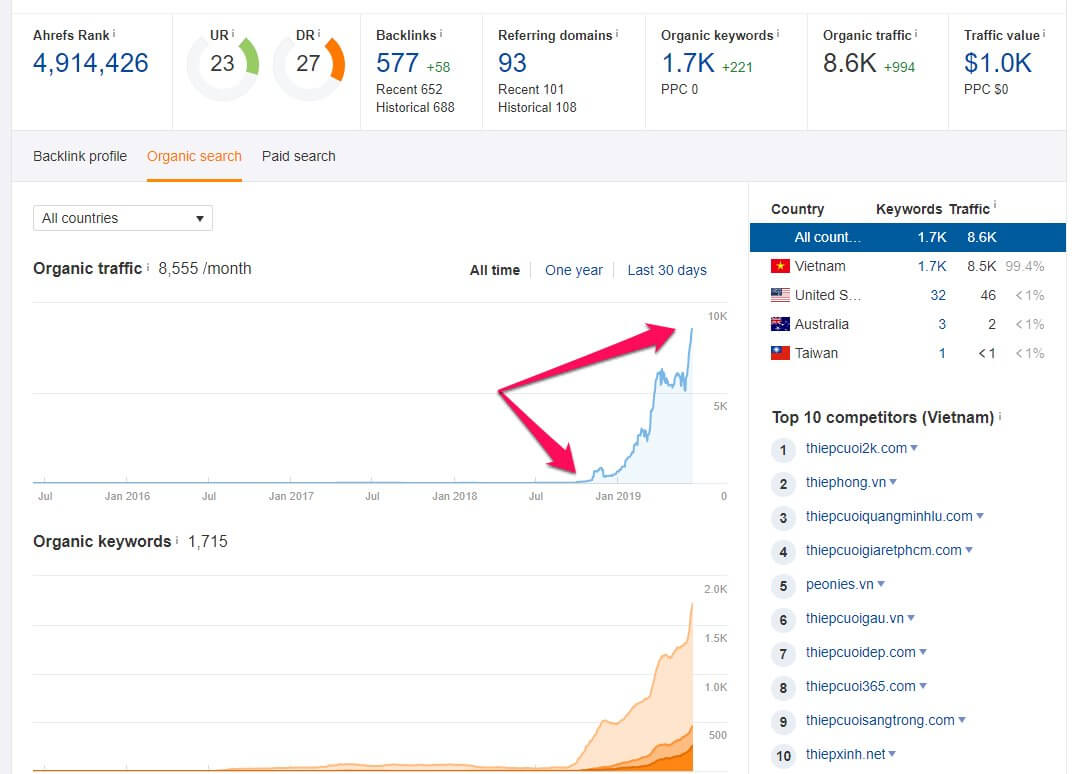Select the All countries table row
Viewport: 1083px width, 774px height.
pyautogui.click(x=908, y=237)
